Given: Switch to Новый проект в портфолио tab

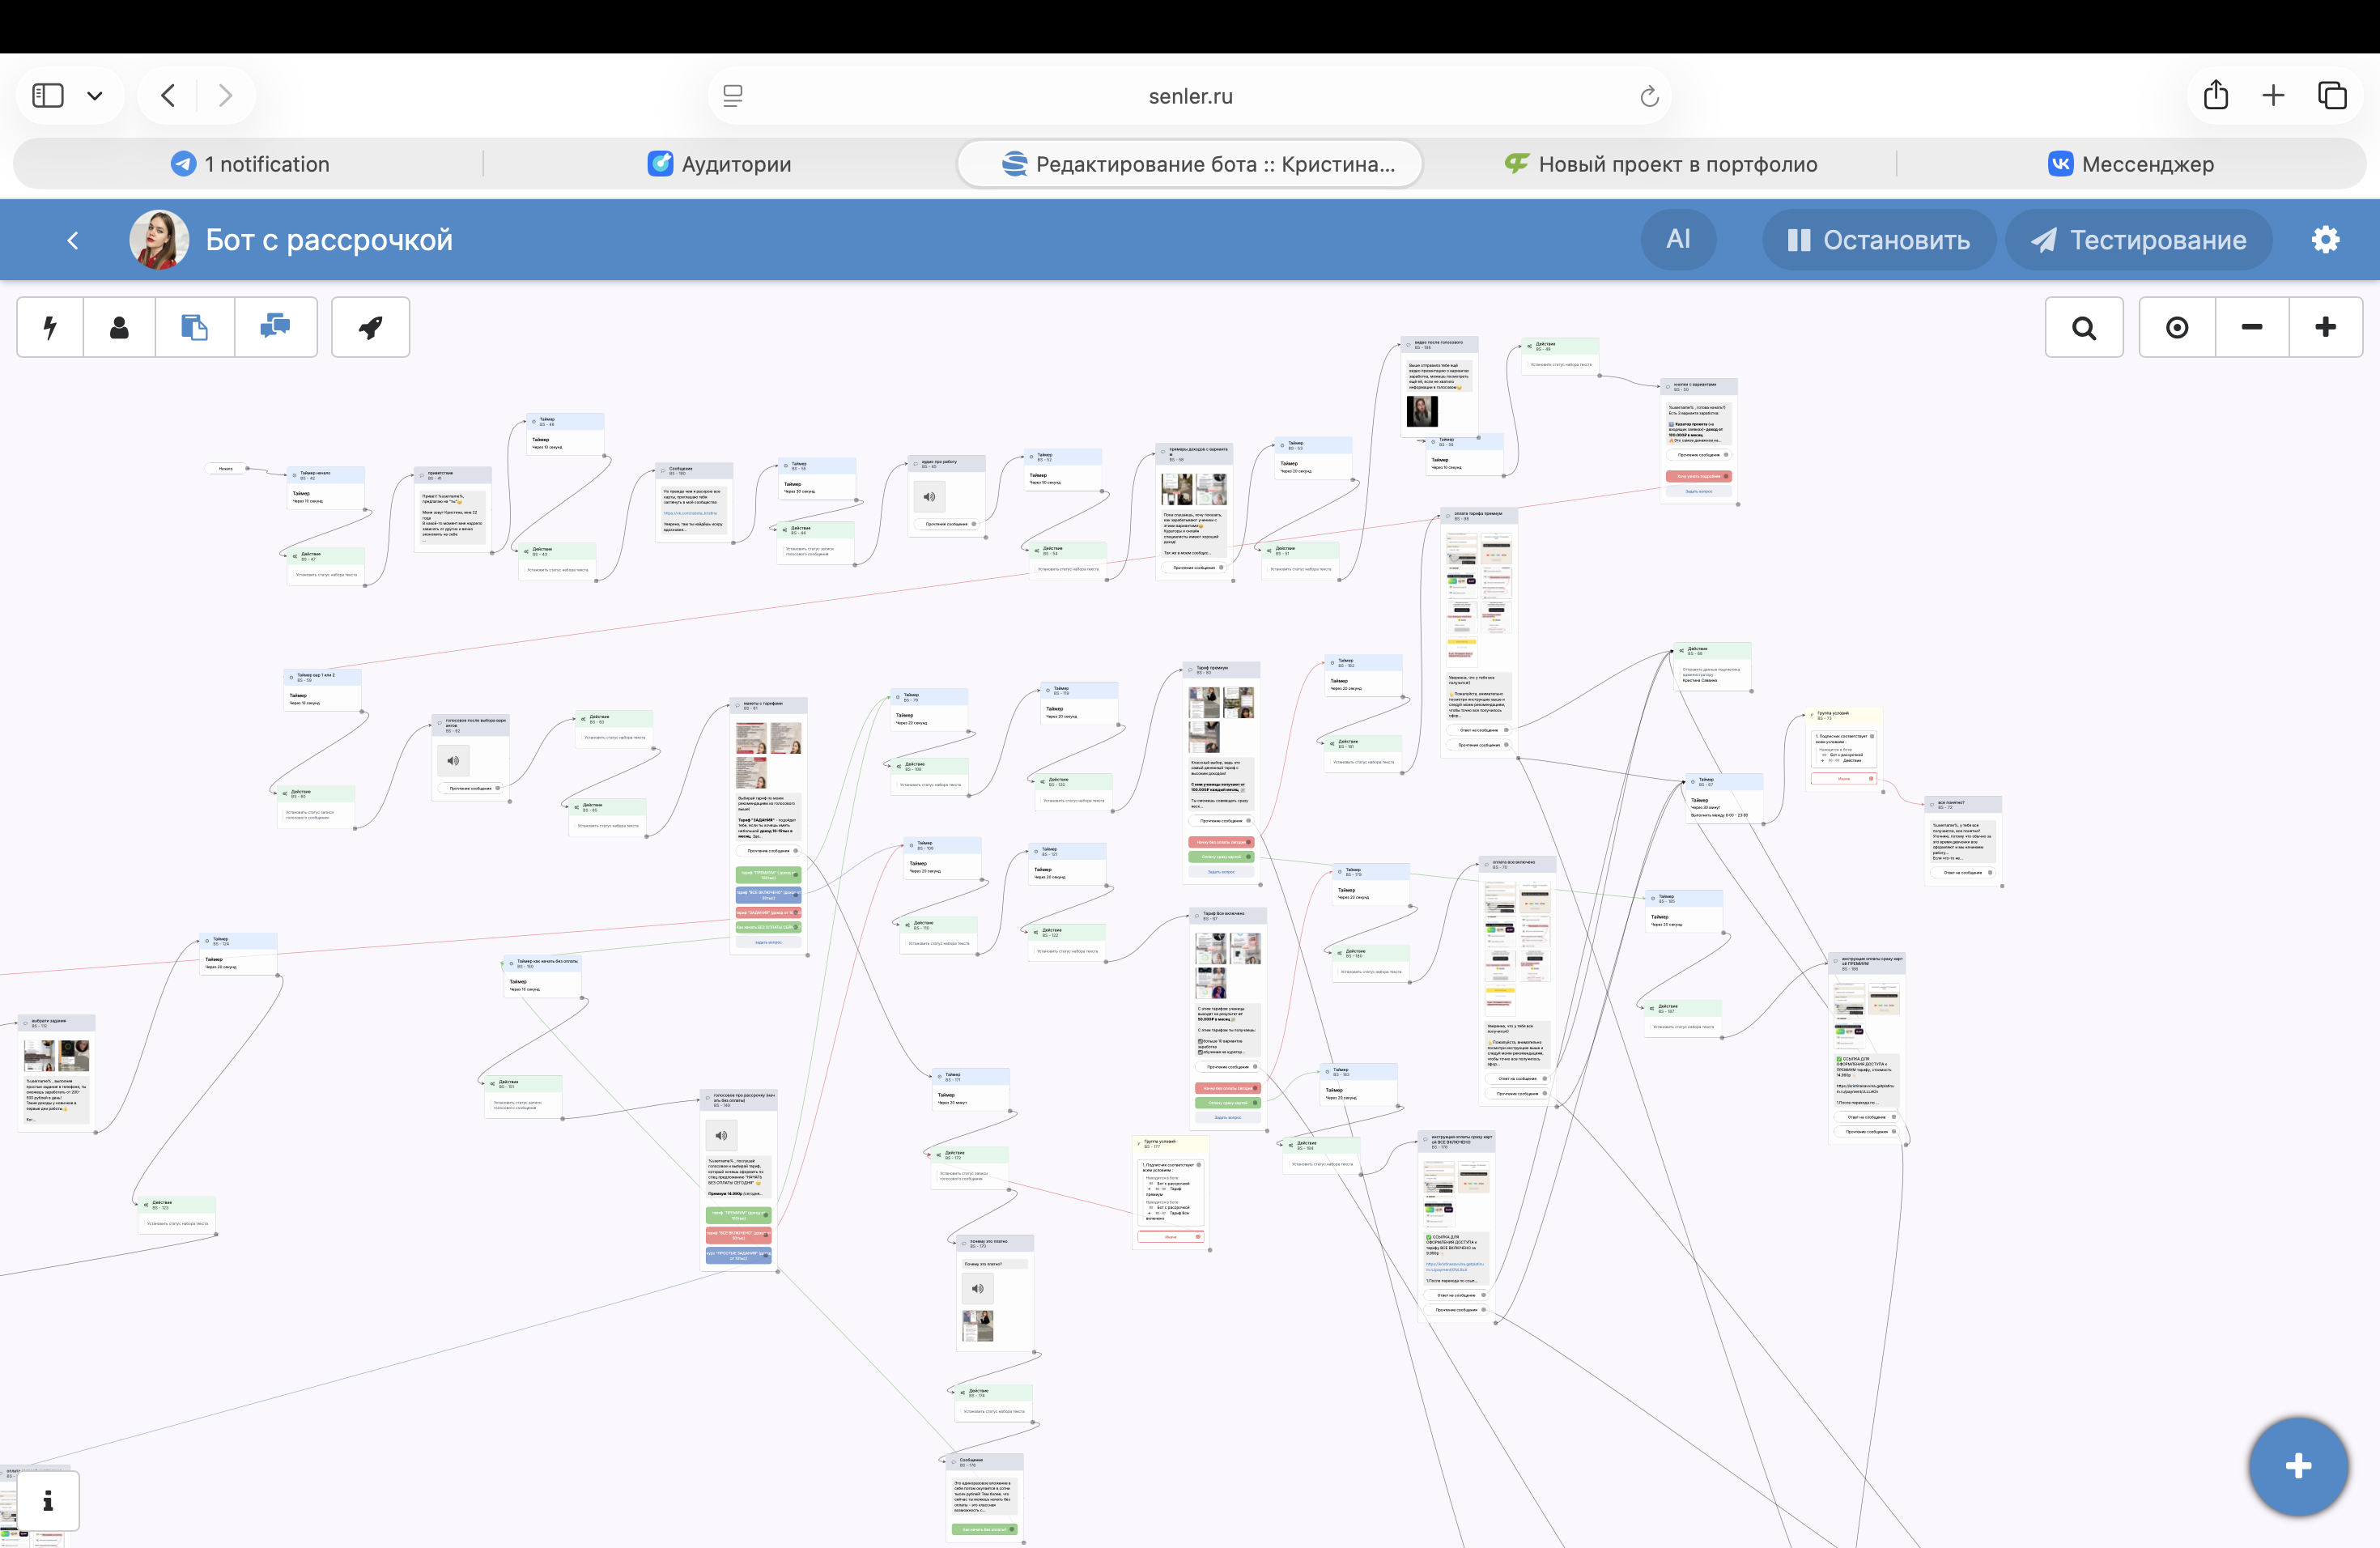Looking at the screenshot, I should click(1661, 164).
